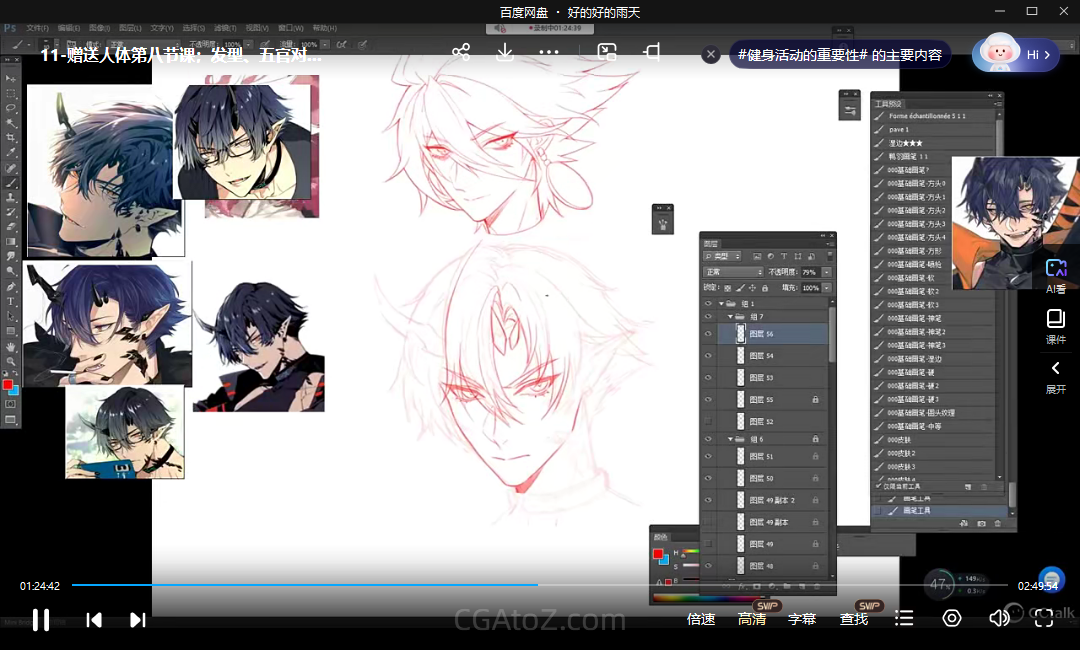The height and width of the screenshot is (650, 1080).
Task: Click the download icon in top bar
Action: (x=505, y=53)
